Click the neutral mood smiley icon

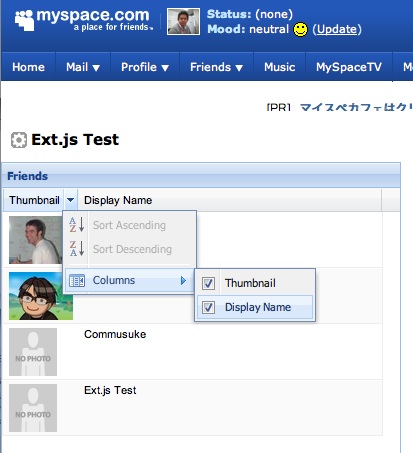[300, 29]
